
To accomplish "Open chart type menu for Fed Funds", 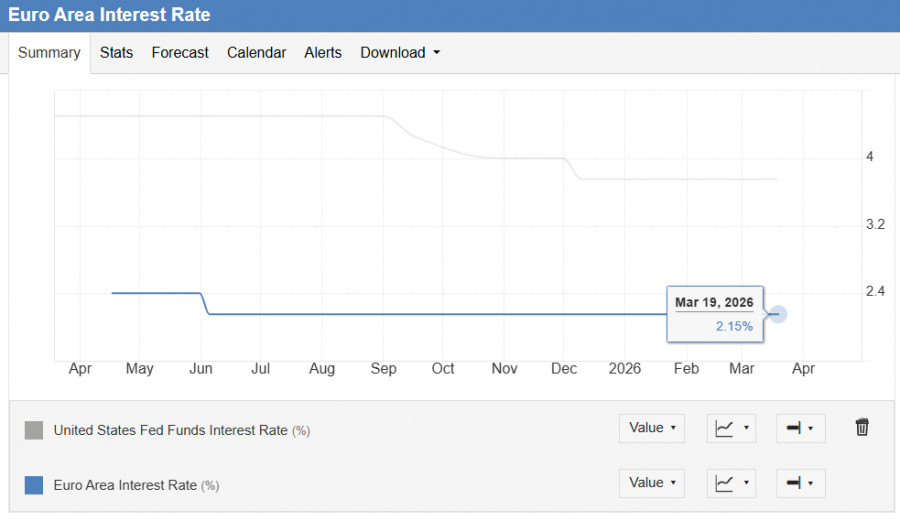I will [x=731, y=429].
